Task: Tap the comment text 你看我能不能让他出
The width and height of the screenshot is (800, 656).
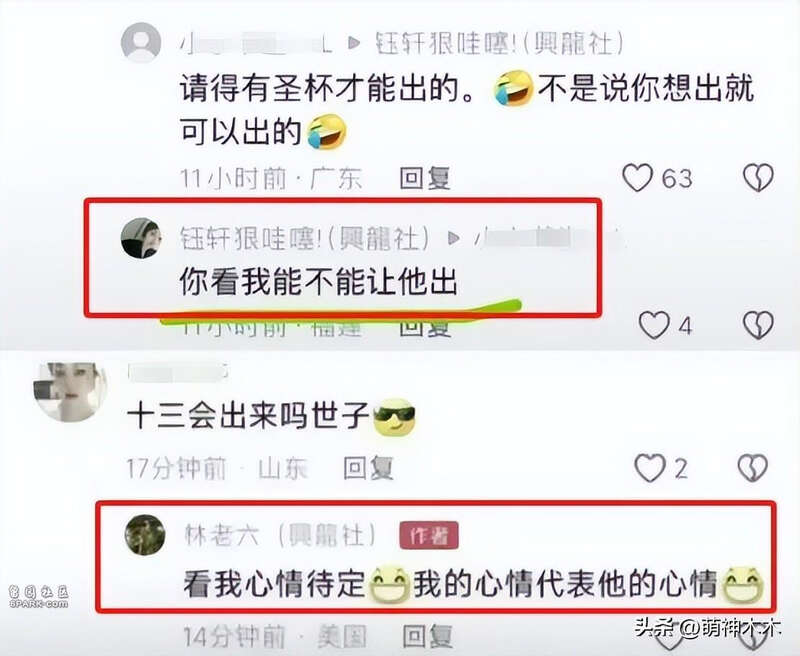Action: 318,282
